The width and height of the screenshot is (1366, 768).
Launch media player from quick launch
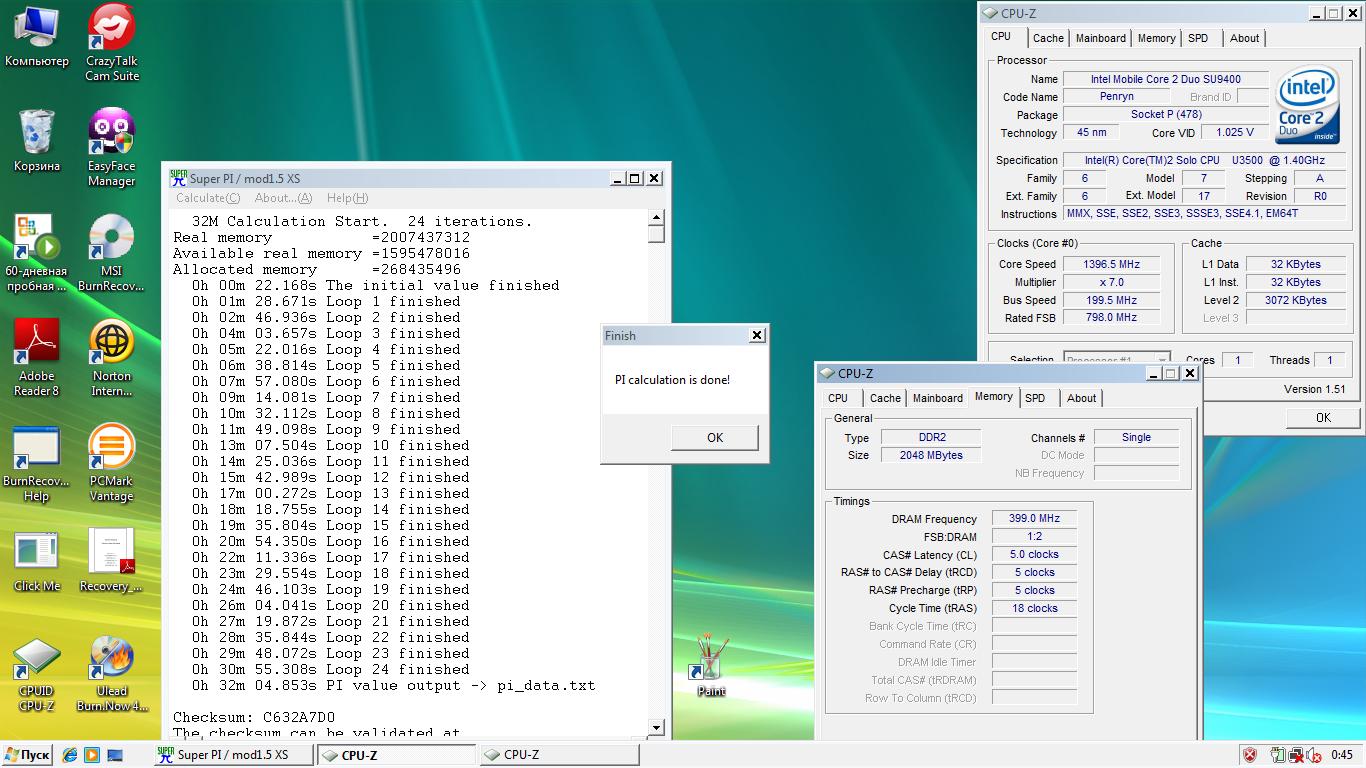click(92, 755)
